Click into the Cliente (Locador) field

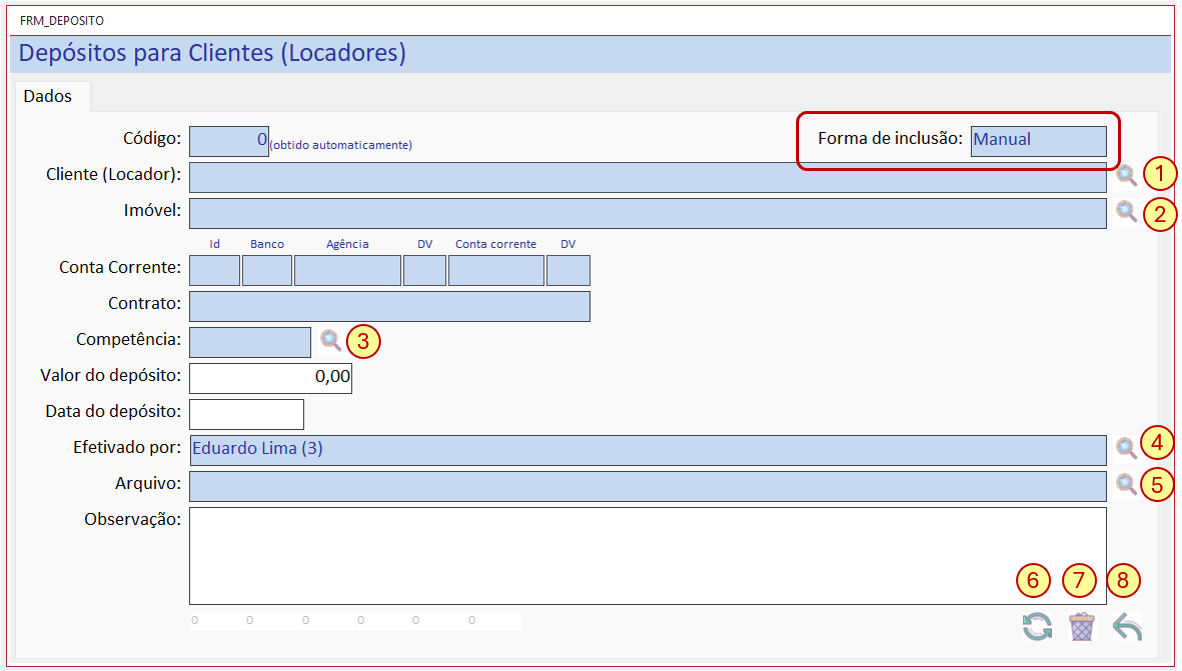point(648,177)
